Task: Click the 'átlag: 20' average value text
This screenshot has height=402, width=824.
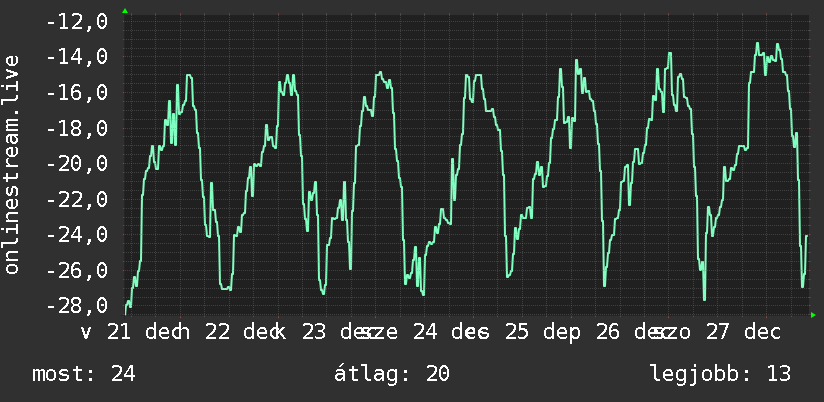Action: click(392, 374)
